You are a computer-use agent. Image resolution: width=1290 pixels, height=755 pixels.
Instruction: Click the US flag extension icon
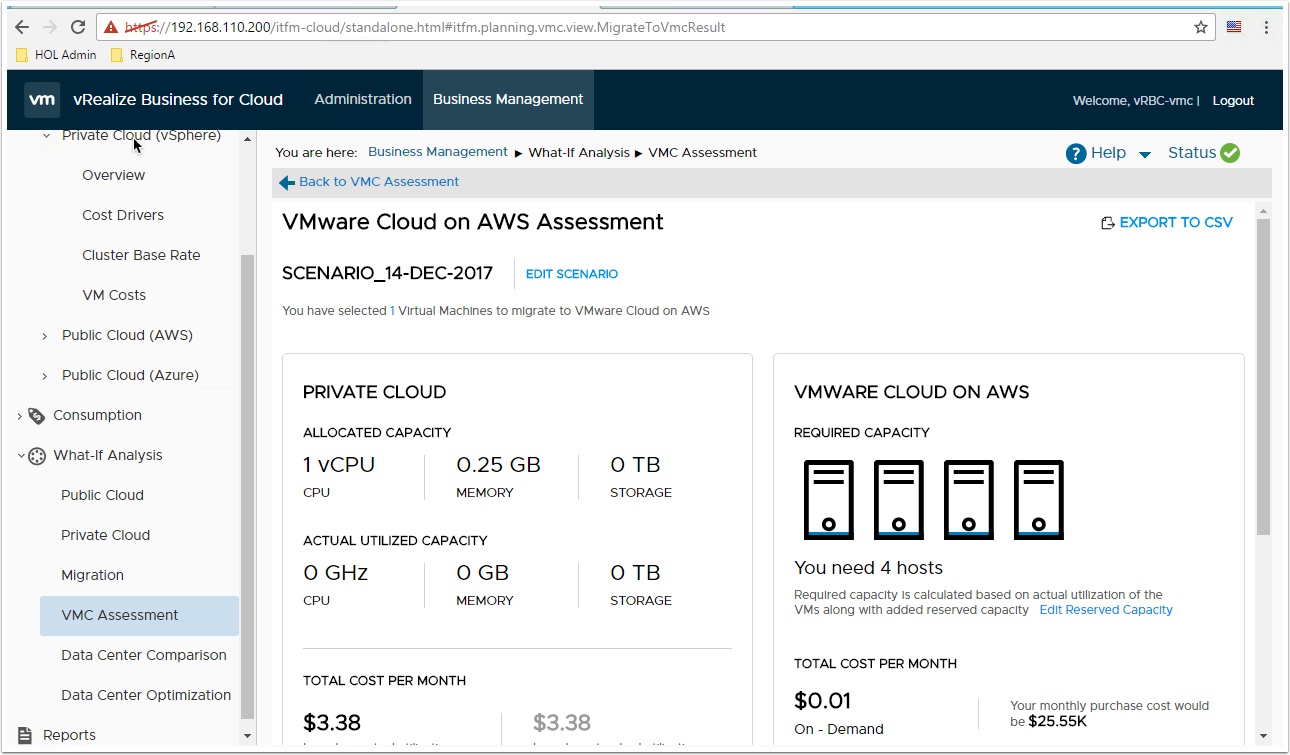(x=1234, y=27)
